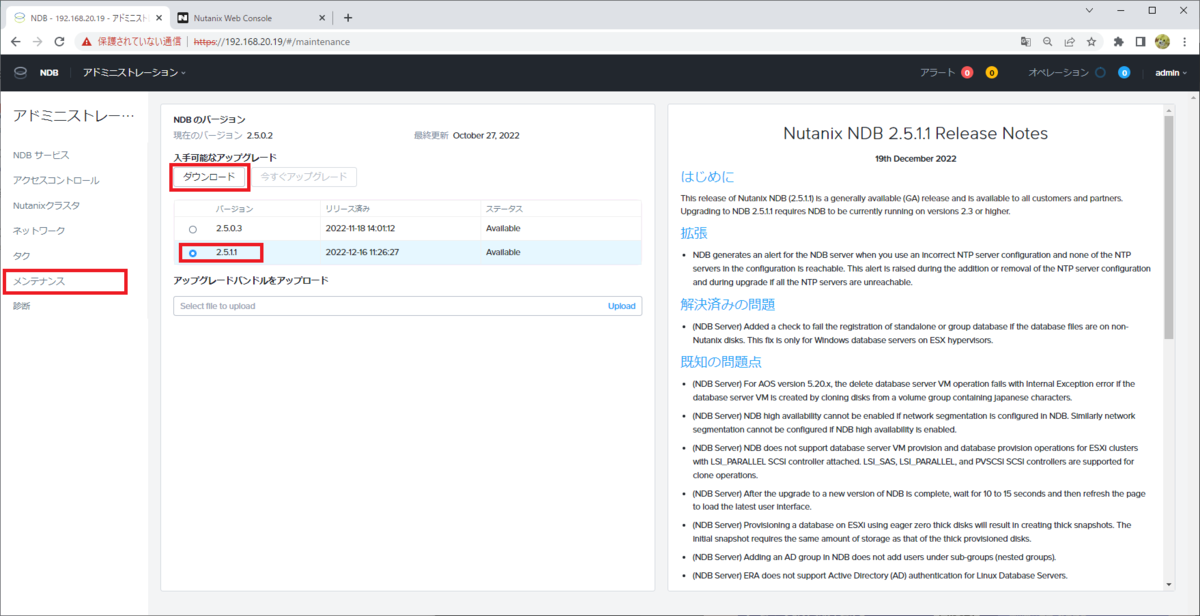Click the insecure connection warning icon
The image size is (1200, 616).
[x=87, y=42]
